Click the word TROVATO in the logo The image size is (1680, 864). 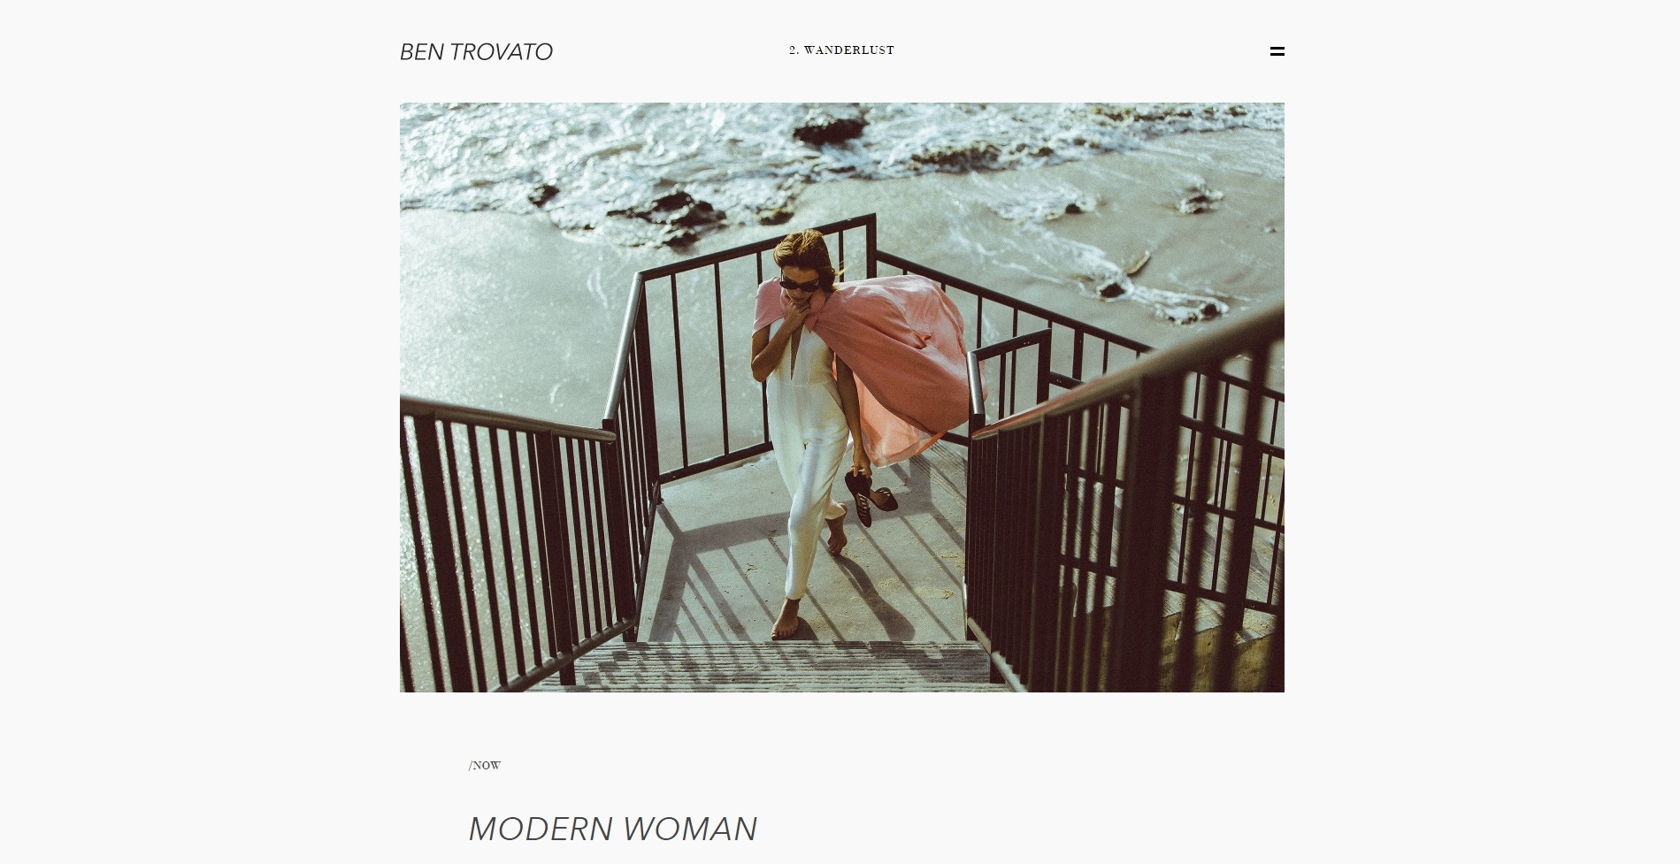point(501,52)
